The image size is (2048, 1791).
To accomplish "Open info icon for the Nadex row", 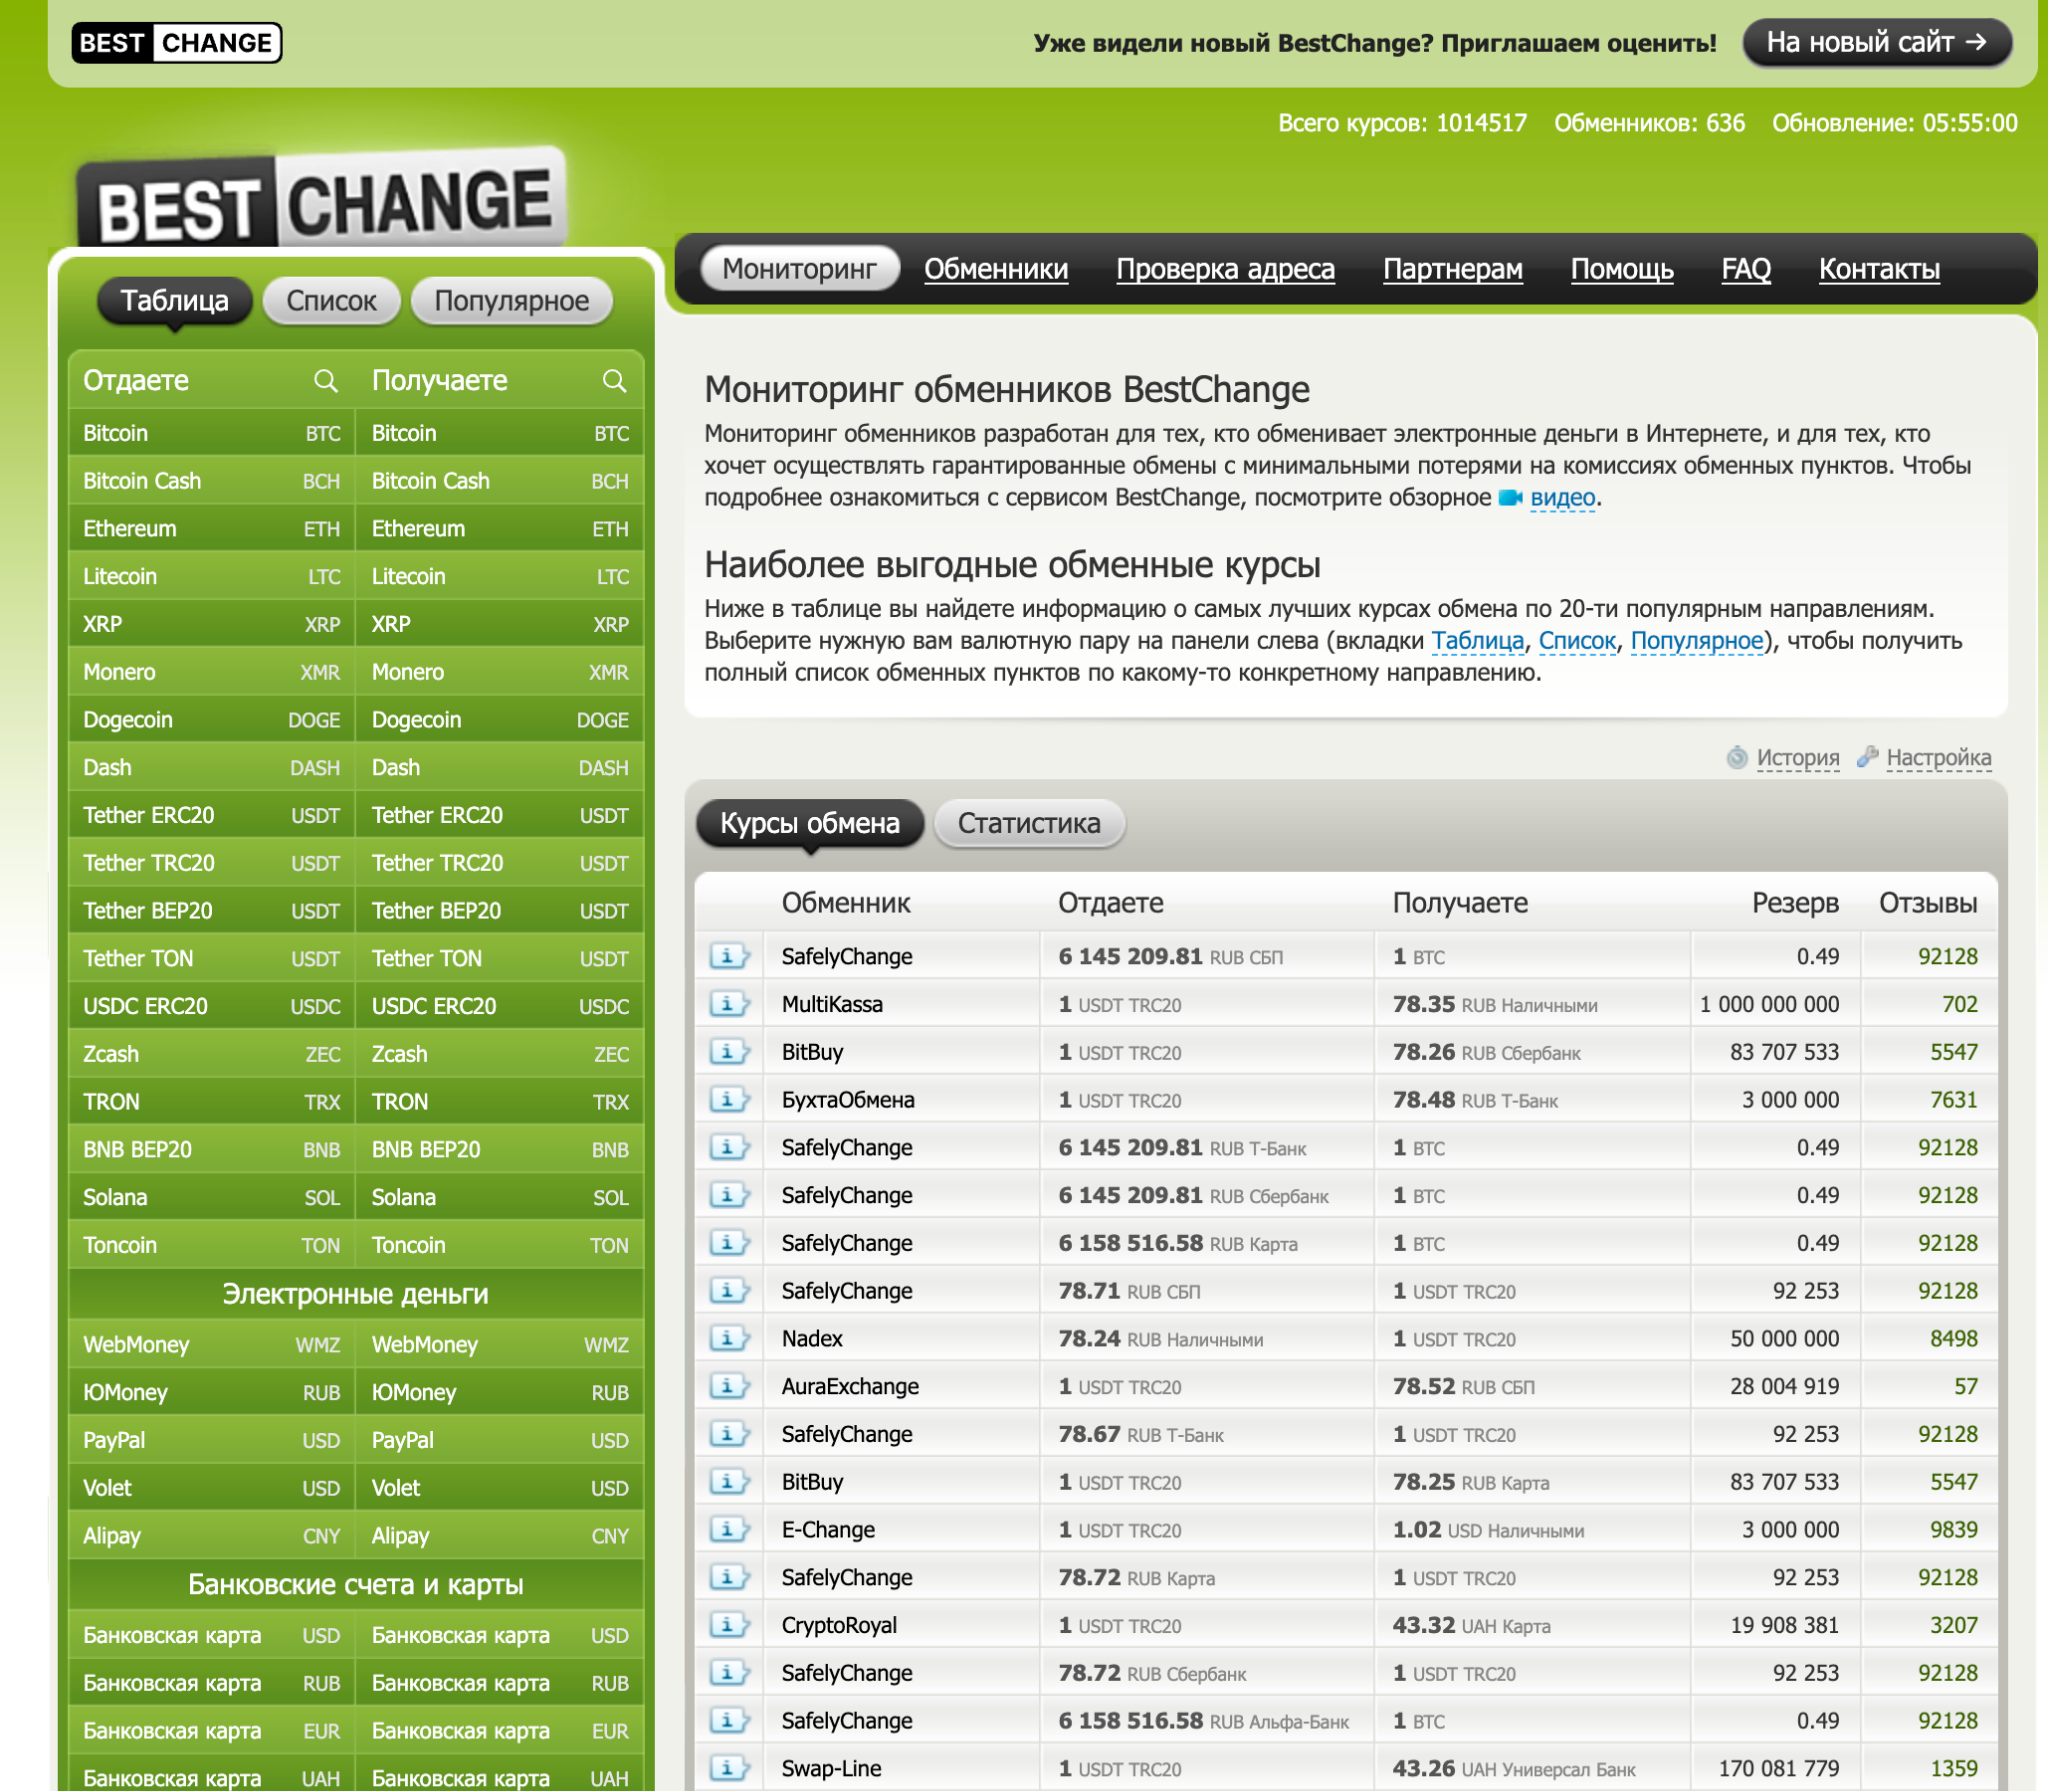I will (729, 1338).
